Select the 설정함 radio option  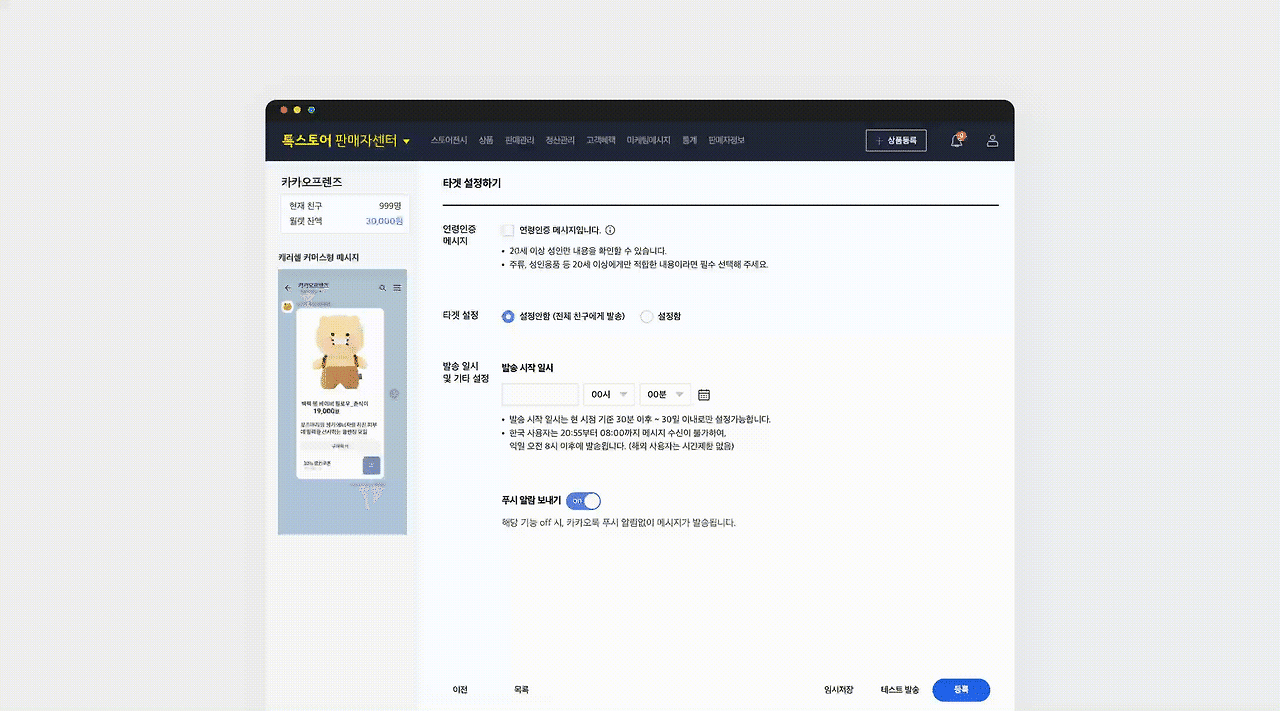[x=646, y=316]
